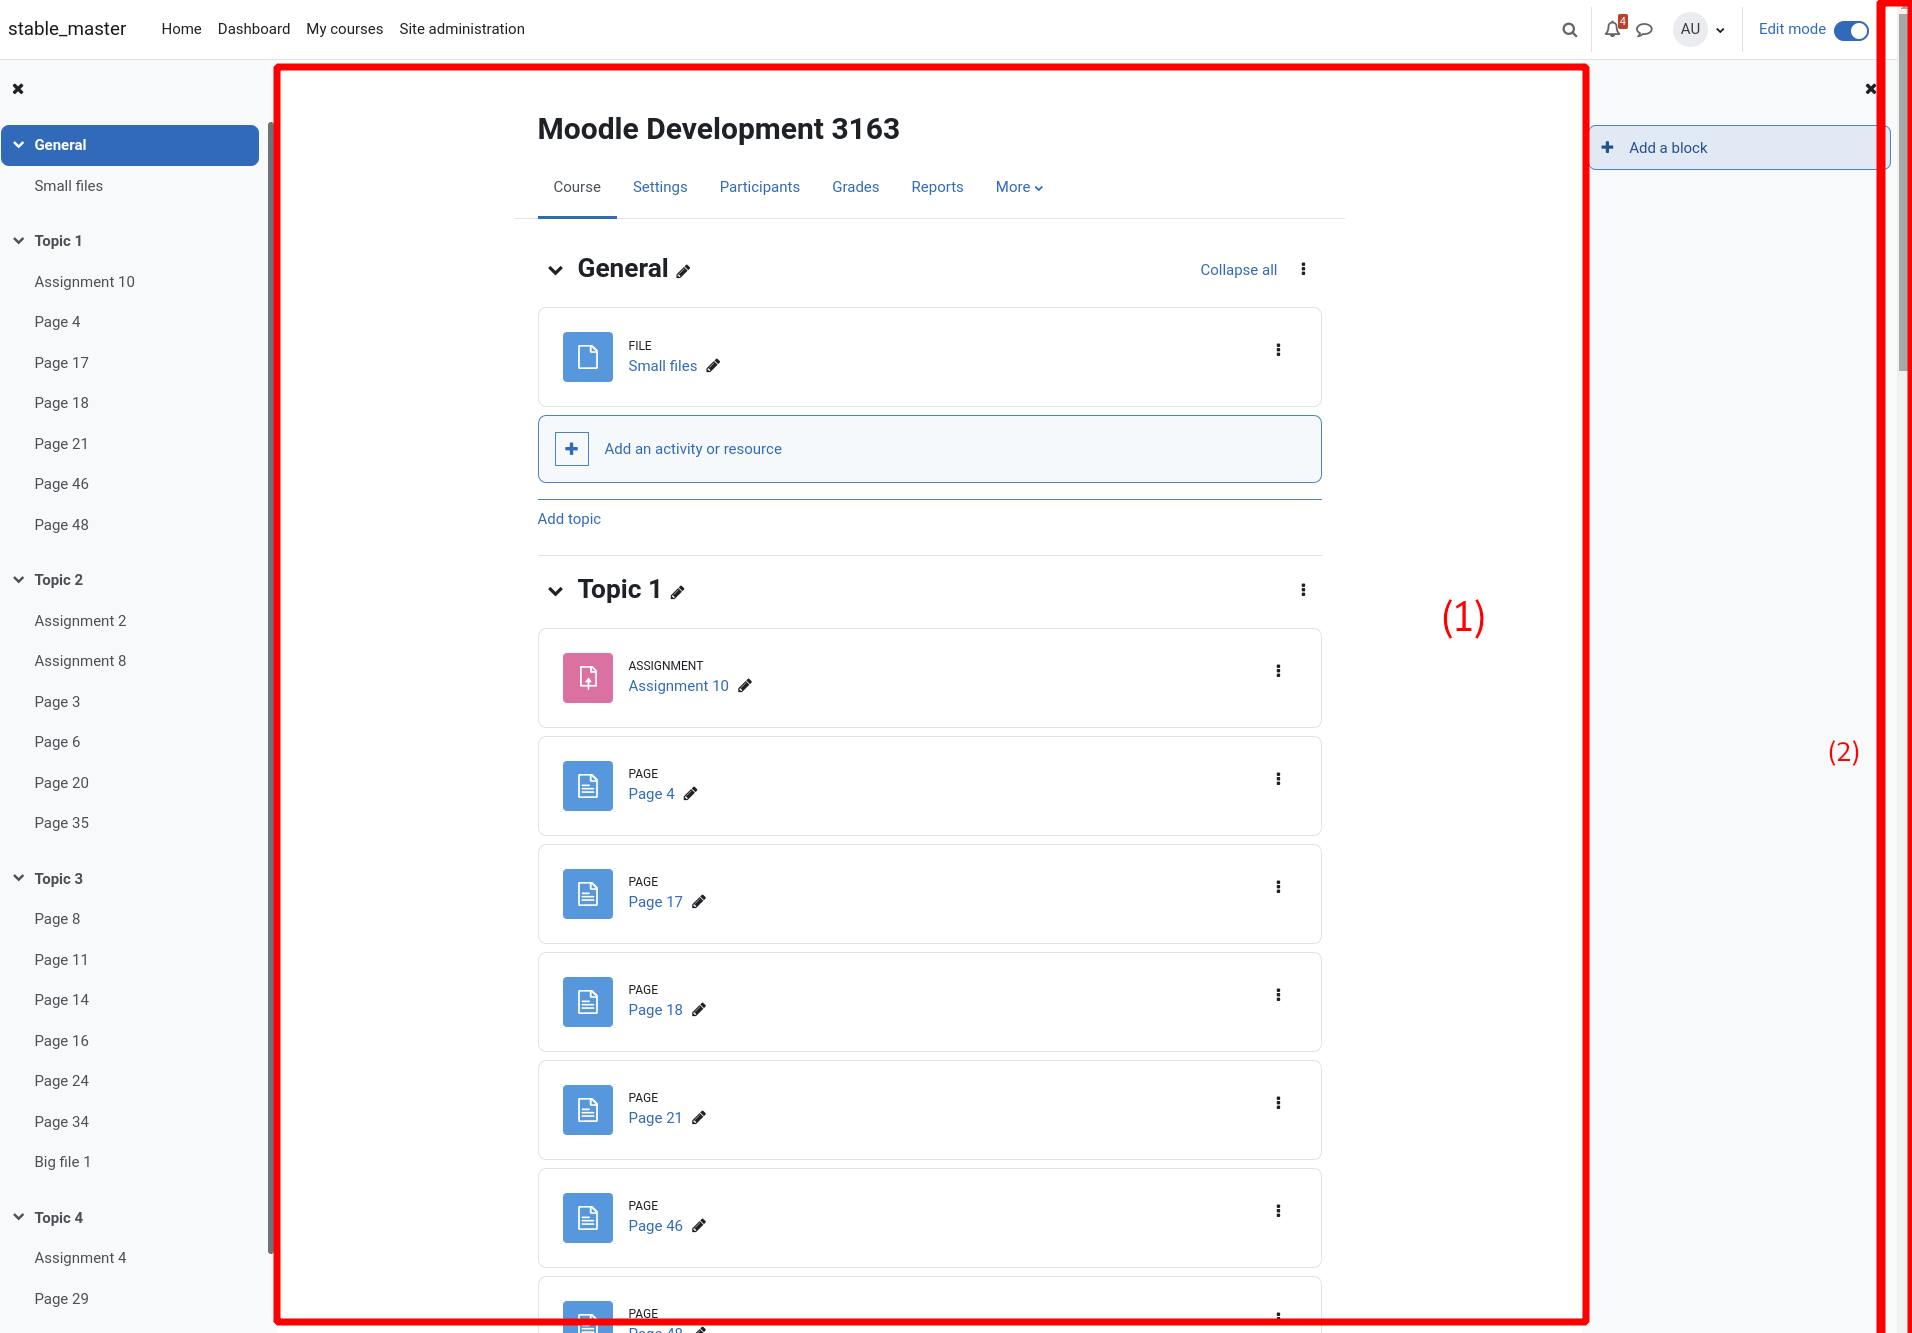Click the page vertical scrollbar thumb
This screenshot has height=1333, width=1912.
coord(1903,190)
